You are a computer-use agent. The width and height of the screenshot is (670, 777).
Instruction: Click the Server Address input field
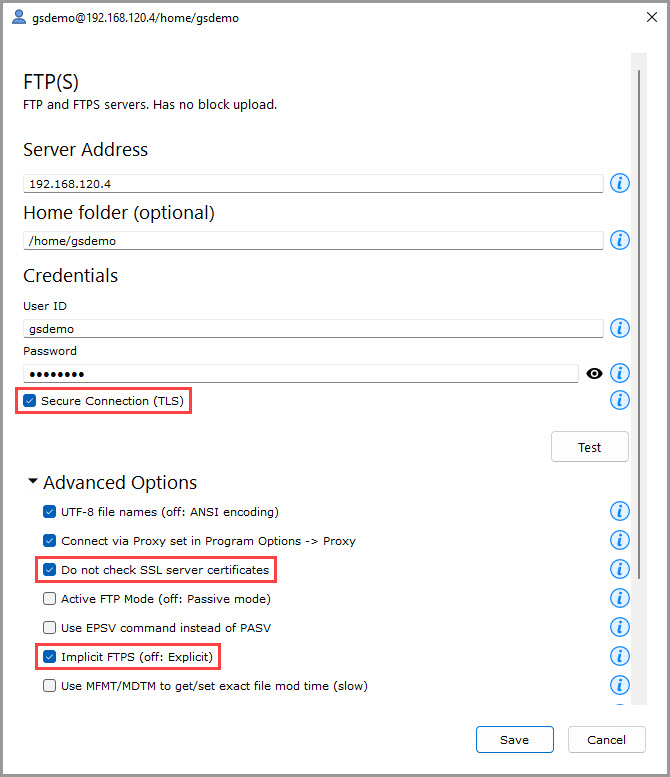click(313, 184)
